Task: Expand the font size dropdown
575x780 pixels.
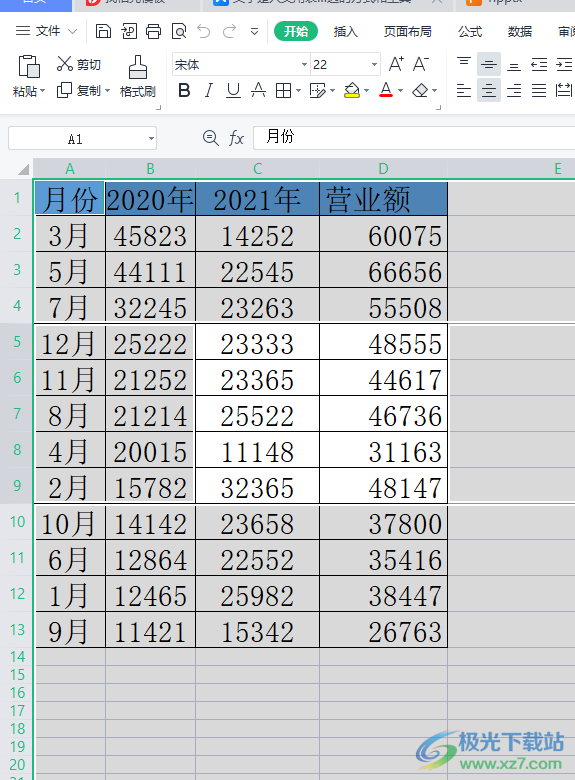Action: (x=374, y=65)
